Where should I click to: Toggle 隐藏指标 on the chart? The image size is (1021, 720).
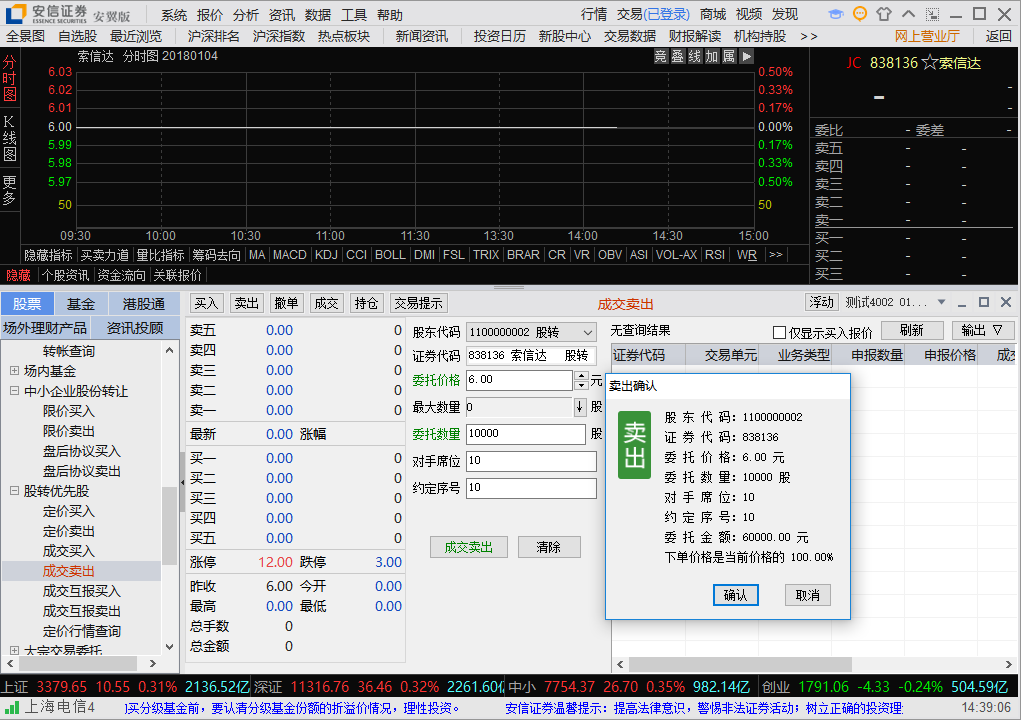click(48, 255)
